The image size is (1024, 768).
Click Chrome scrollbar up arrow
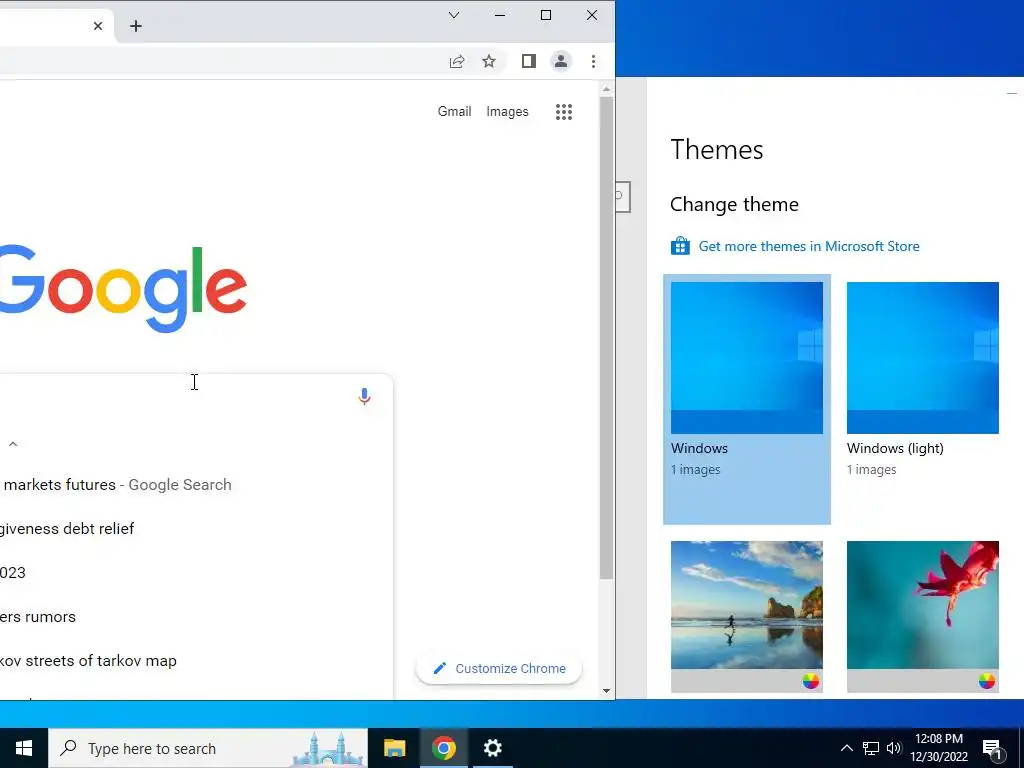(606, 89)
